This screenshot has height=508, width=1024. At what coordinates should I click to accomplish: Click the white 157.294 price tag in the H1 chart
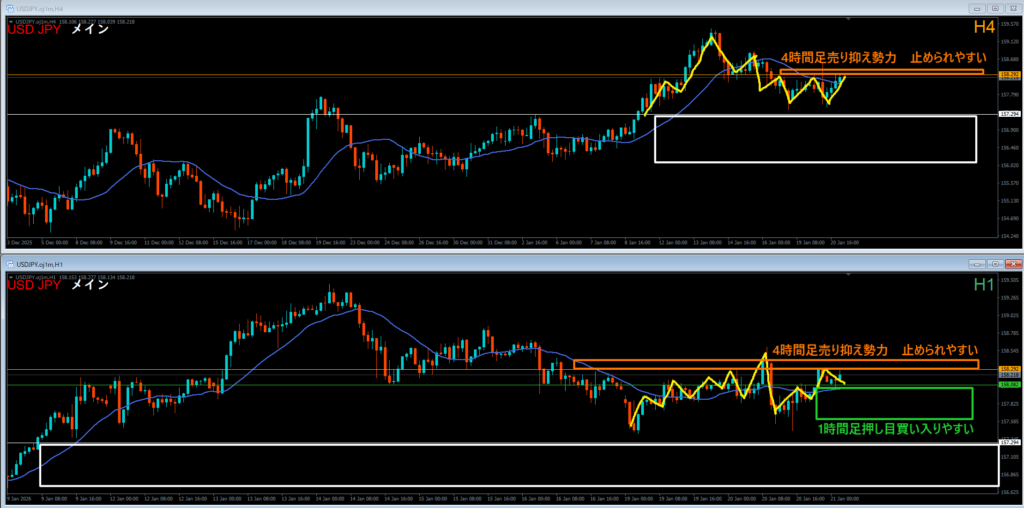1009,443
